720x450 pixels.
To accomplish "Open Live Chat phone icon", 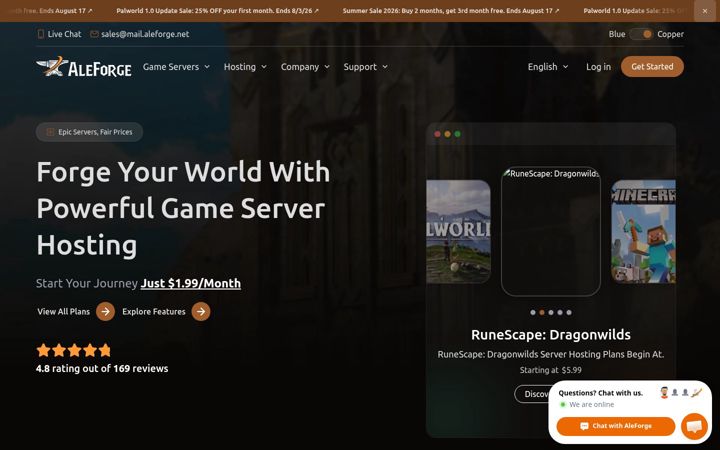I will coord(40,34).
